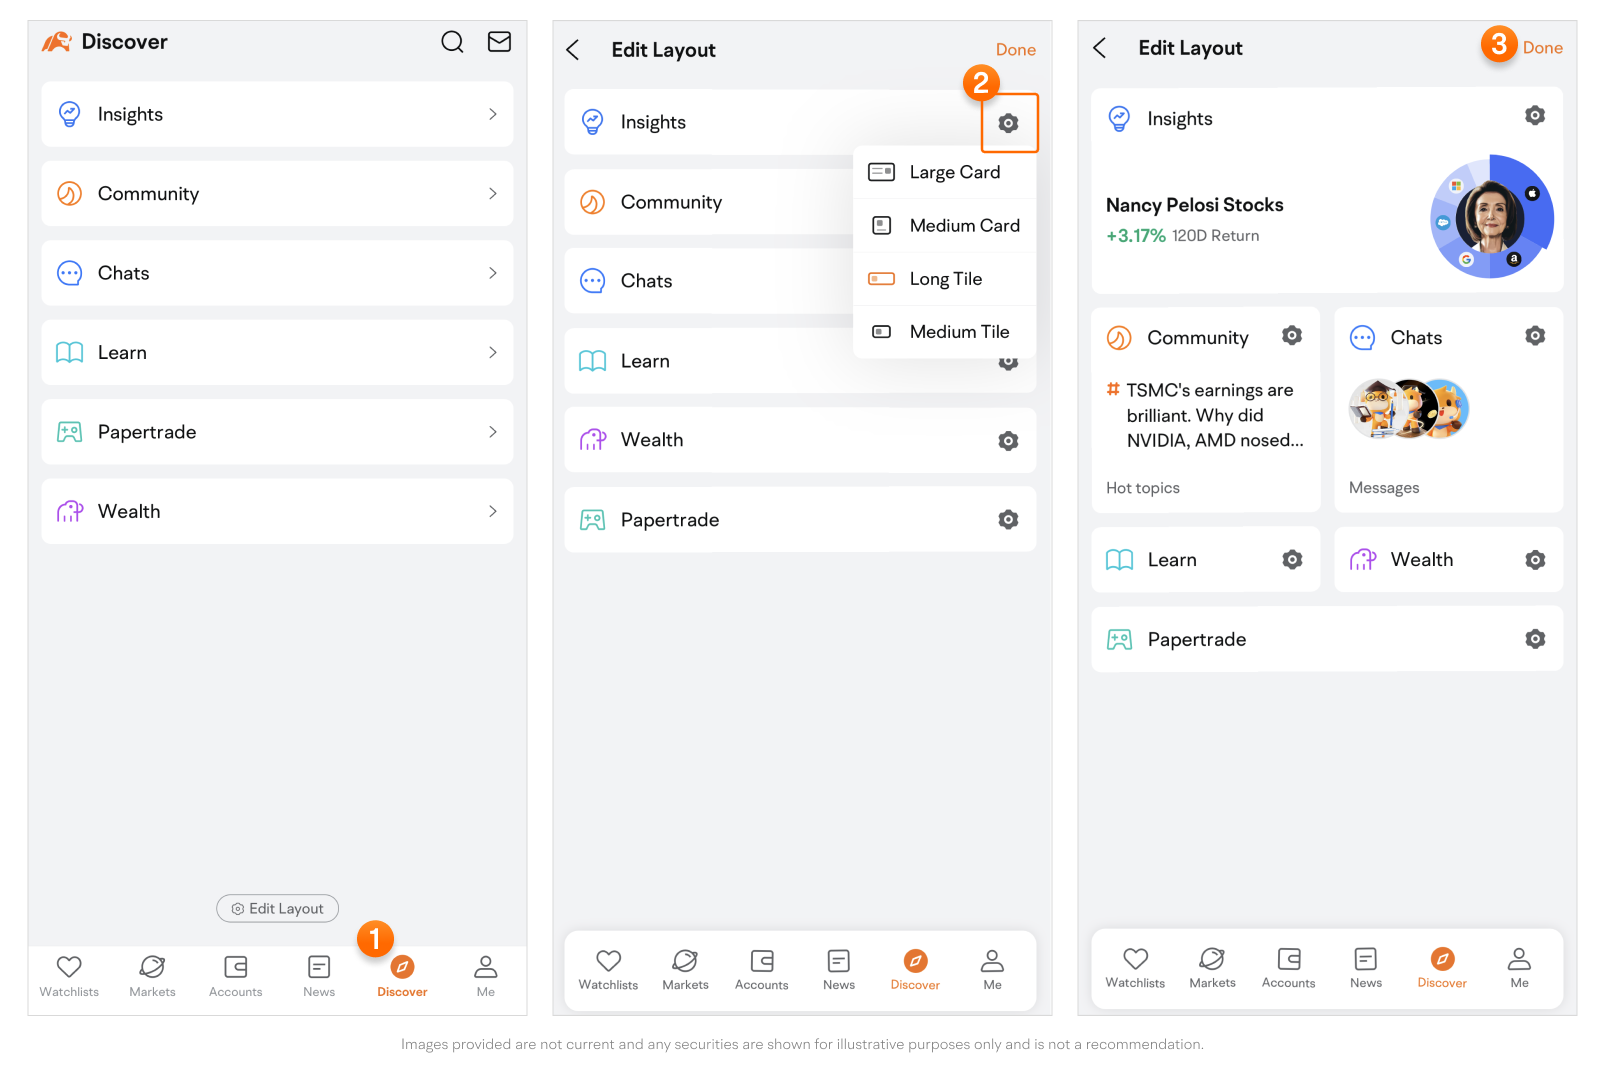Click gear icon on the Learn tile

pyautogui.click(x=1292, y=560)
